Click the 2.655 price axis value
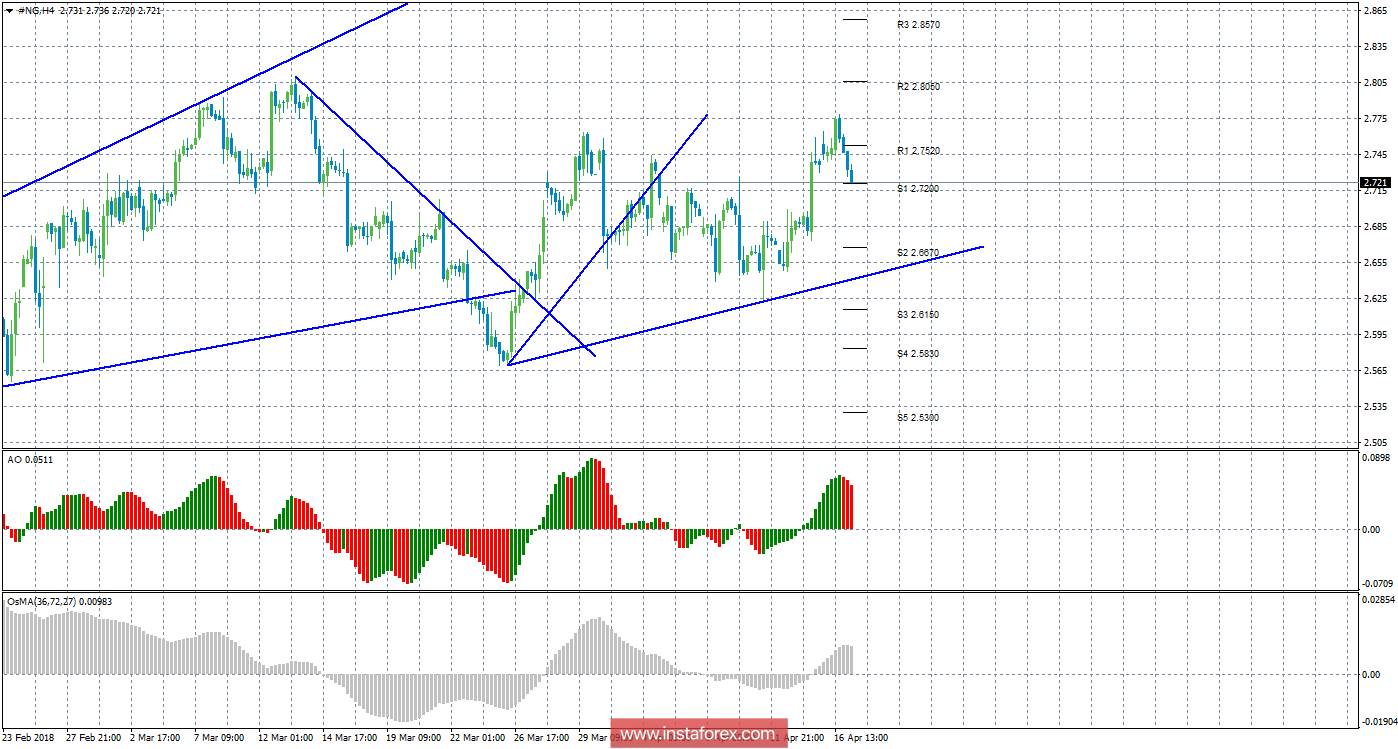Viewport: 1398px width, 749px height. [x=1375, y=262]
